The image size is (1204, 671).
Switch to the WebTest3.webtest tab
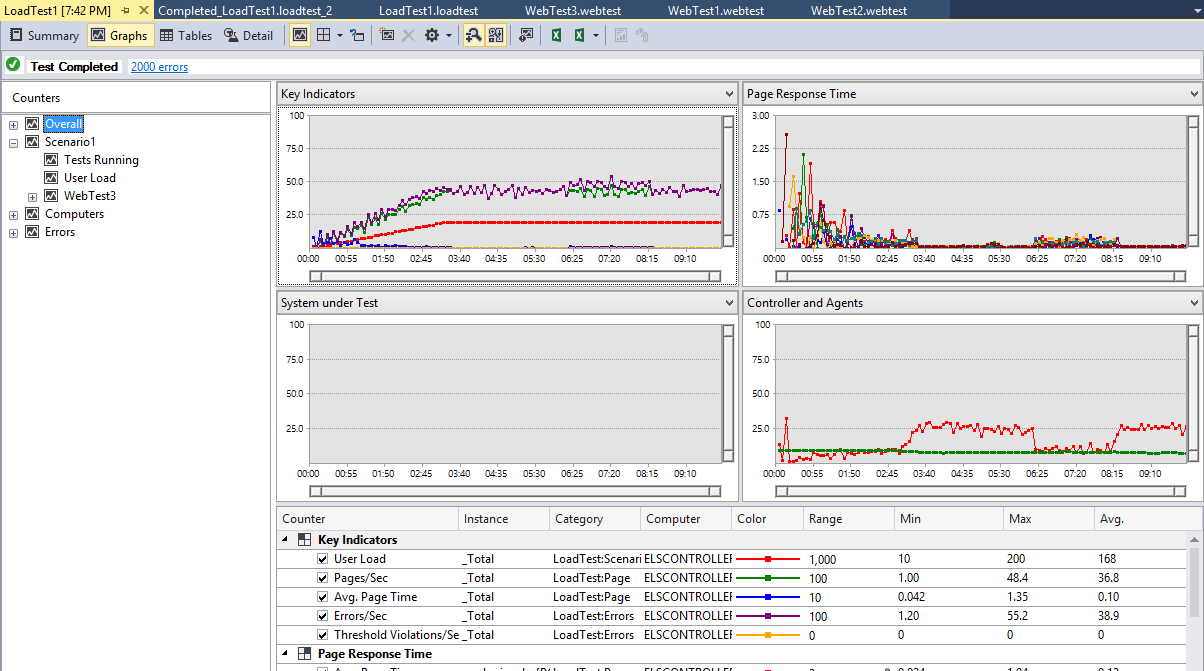tap(572, 10)
